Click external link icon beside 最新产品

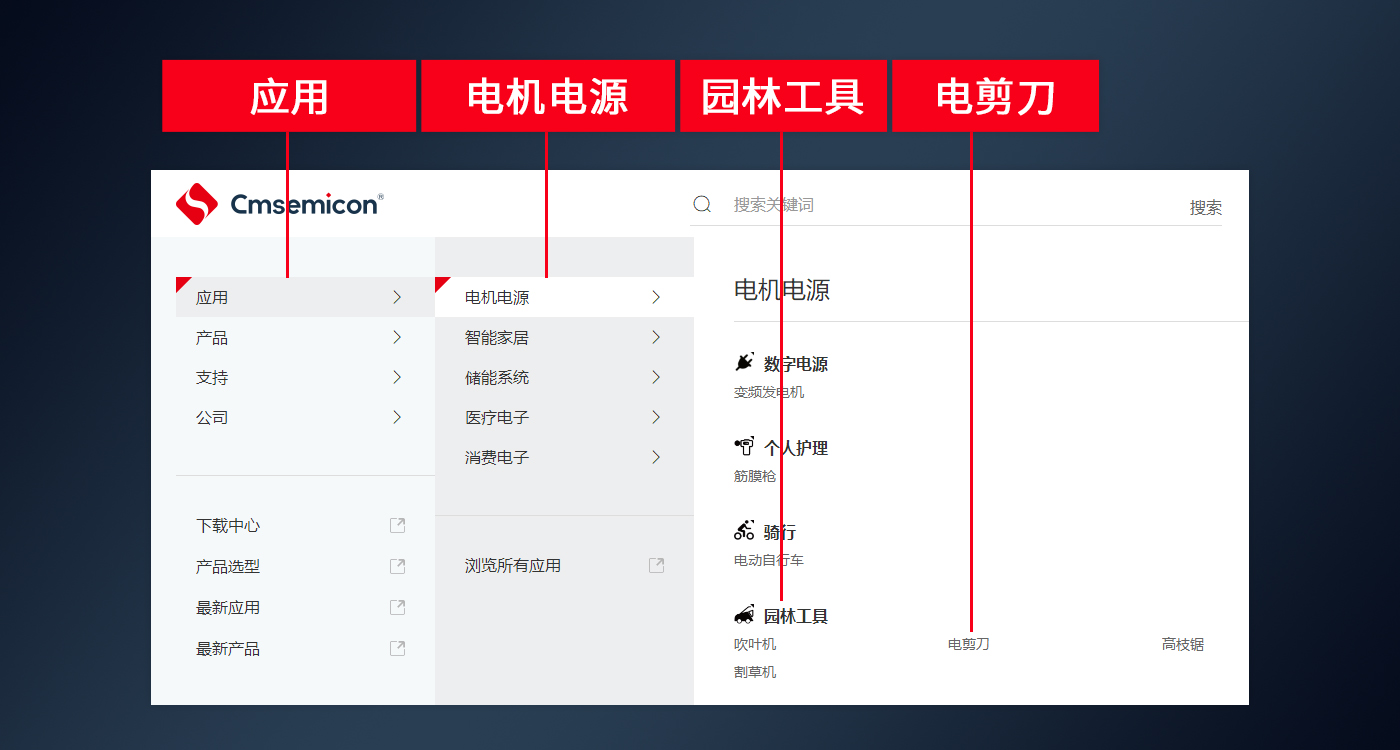click(397, 648)
